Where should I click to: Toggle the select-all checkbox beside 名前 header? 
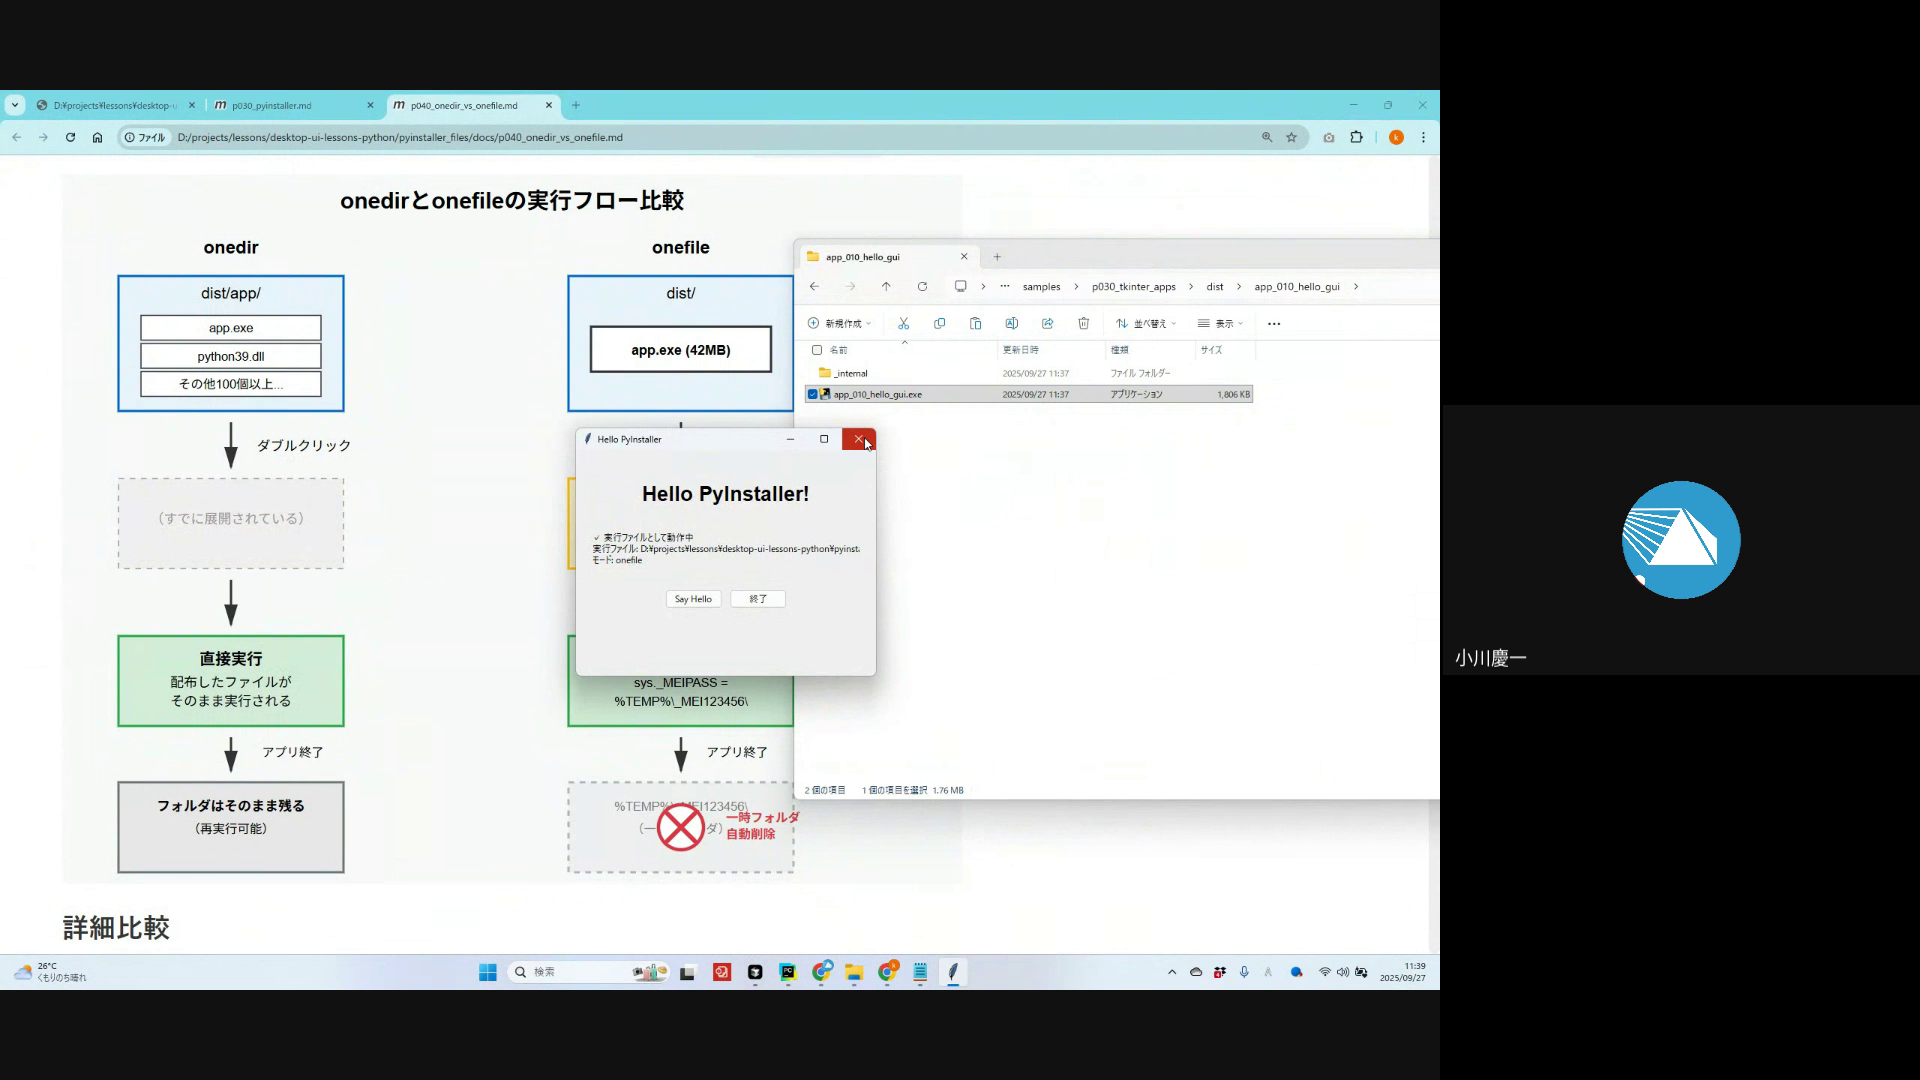pos(817,350)
